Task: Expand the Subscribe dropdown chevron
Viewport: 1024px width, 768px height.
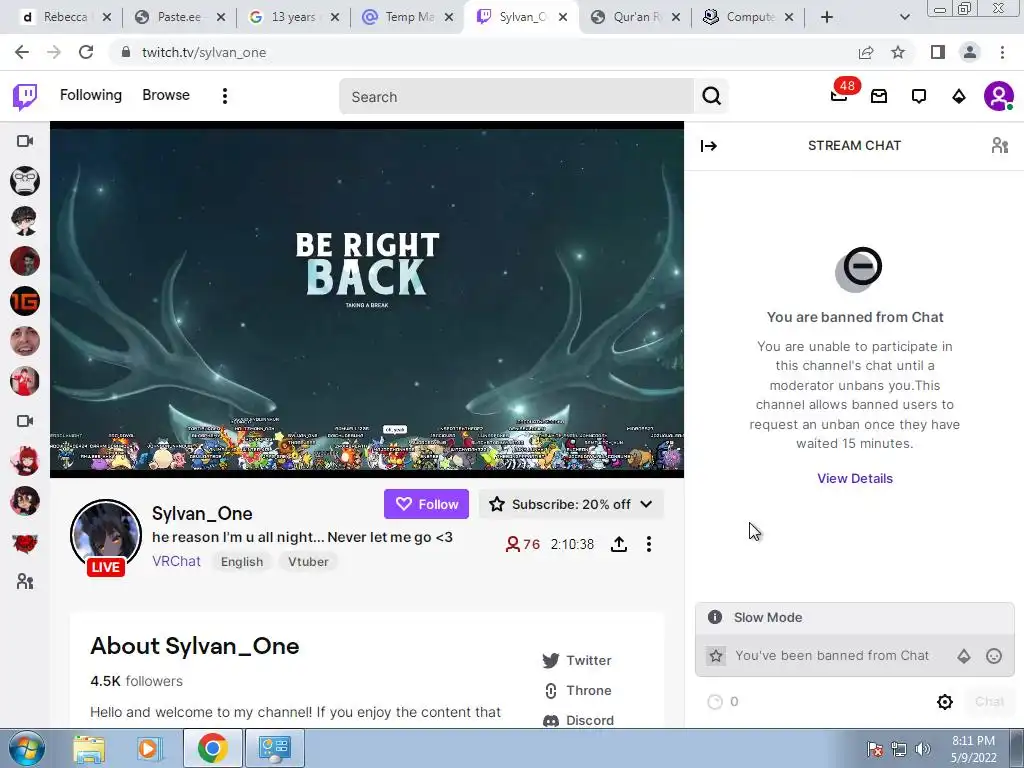Action: click(647, 504)
